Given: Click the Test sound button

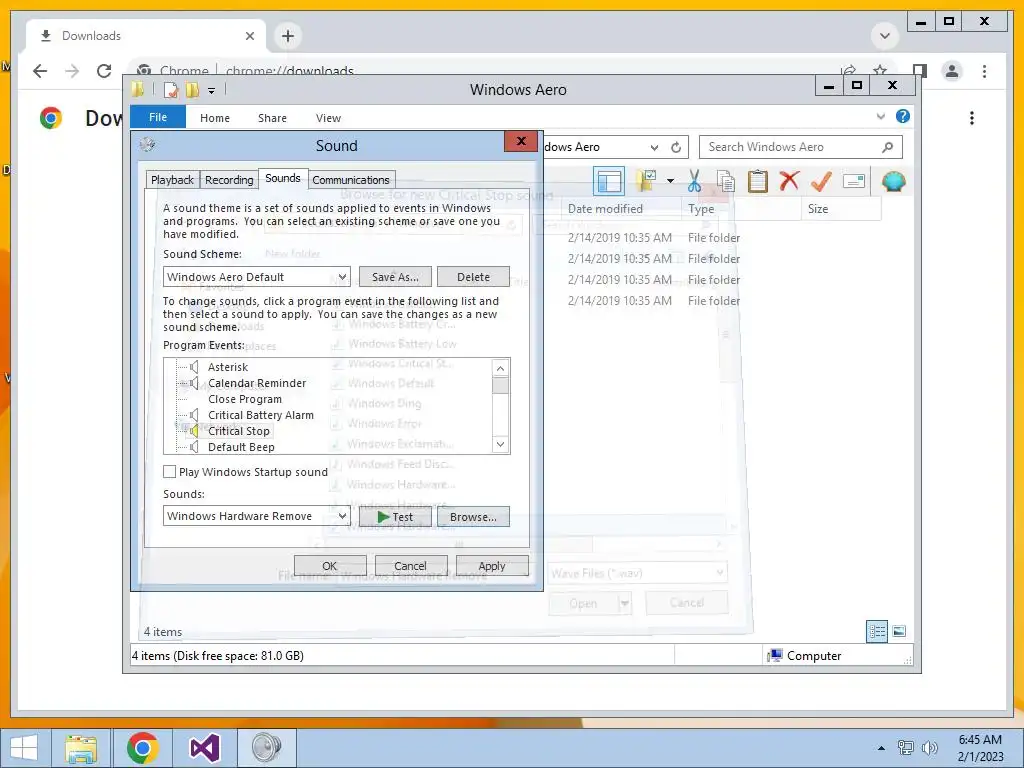Looking at the screenshot, I should (395, 517).
